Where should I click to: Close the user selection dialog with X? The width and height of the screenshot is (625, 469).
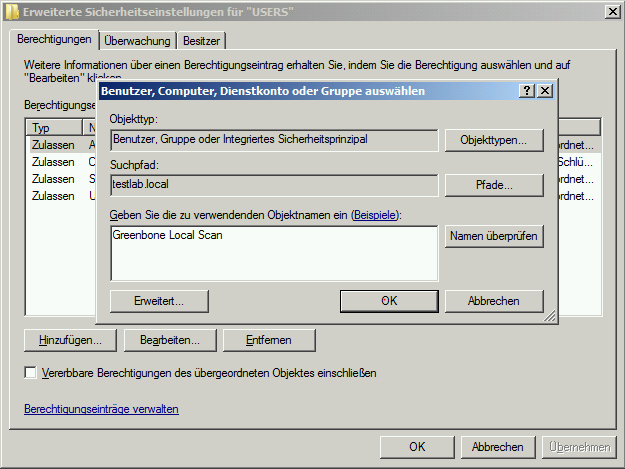pyautogui.click(x=544, y=91)
